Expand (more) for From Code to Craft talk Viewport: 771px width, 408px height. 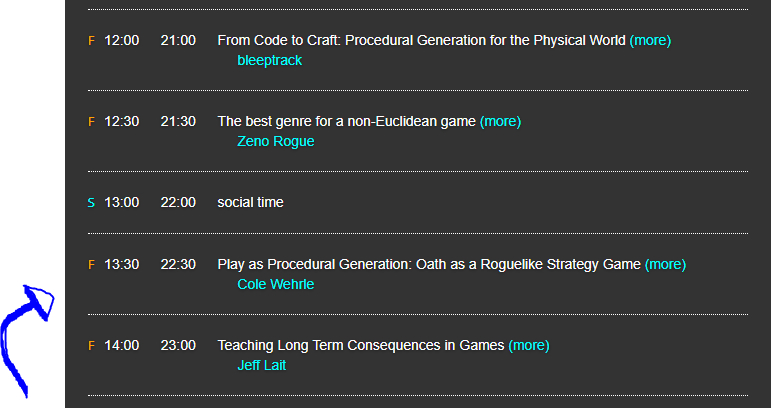[x=650, y=41]
